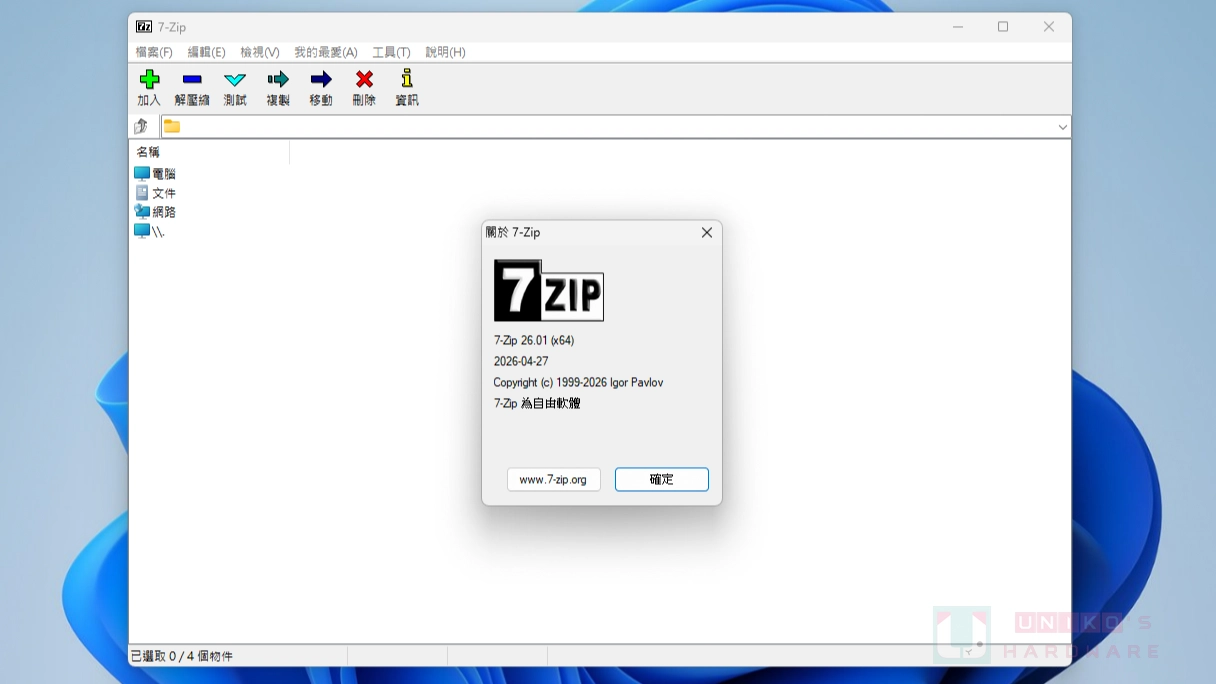Viewport: 1216px width, 684px height.
Task: Click the 複製 (Copy) toolbar icon
Action: (x=278, y=79)
